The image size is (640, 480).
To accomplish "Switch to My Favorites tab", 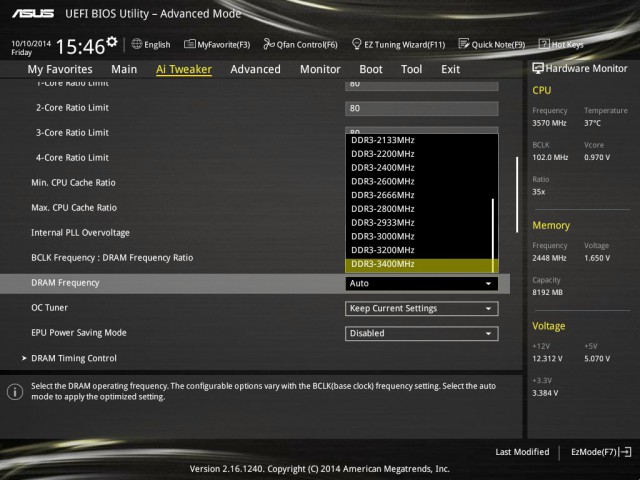I will (x=60, y=69).
